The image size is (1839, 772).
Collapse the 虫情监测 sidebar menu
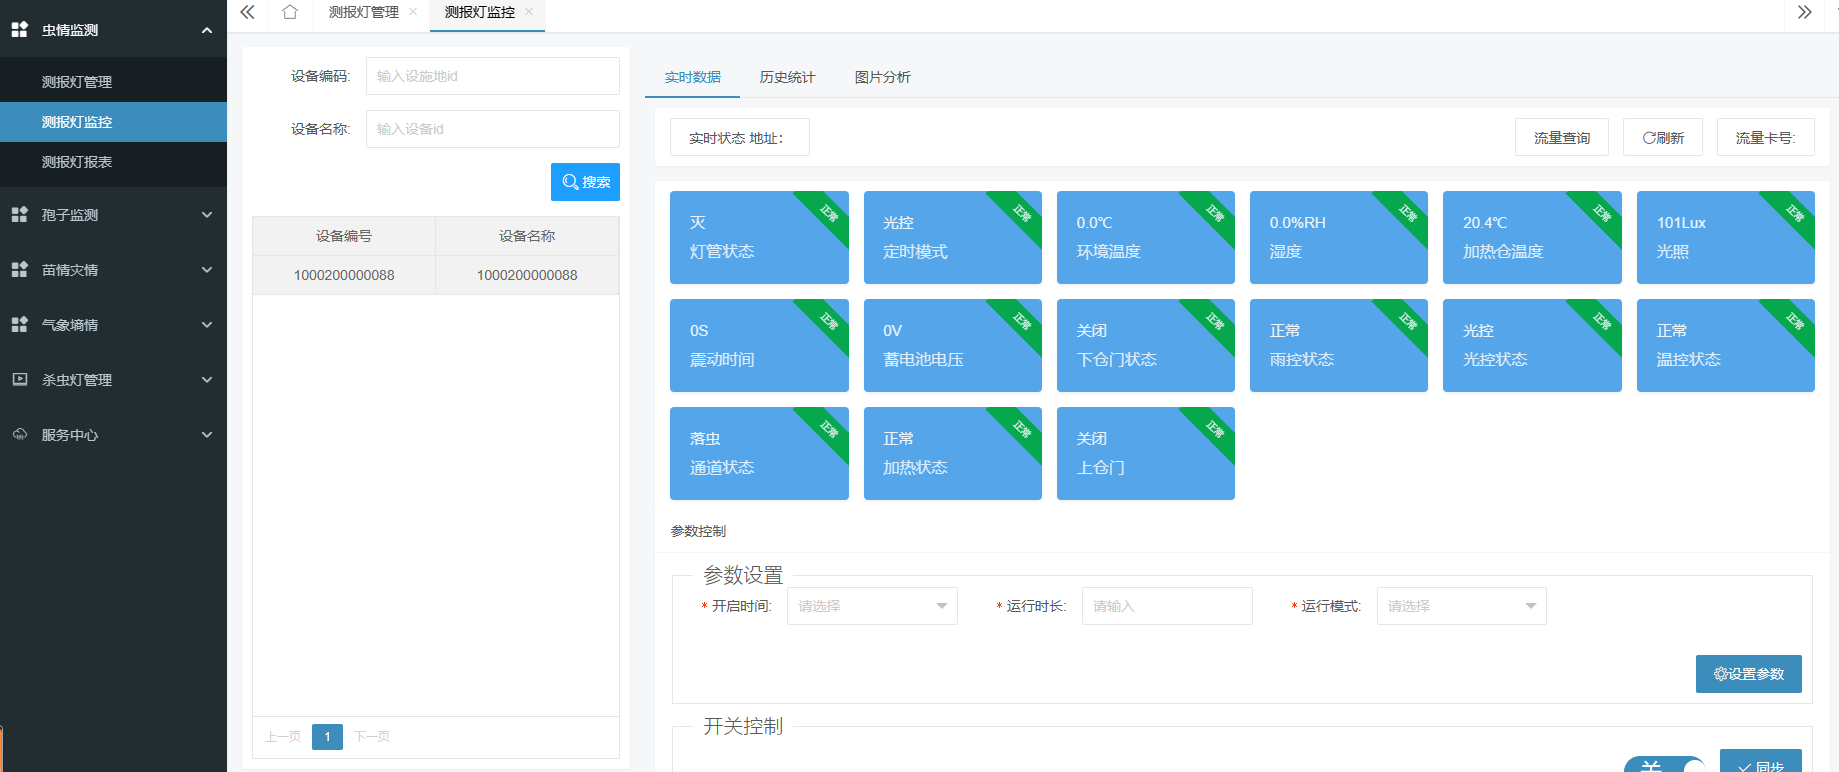click(x=206, y=30)
